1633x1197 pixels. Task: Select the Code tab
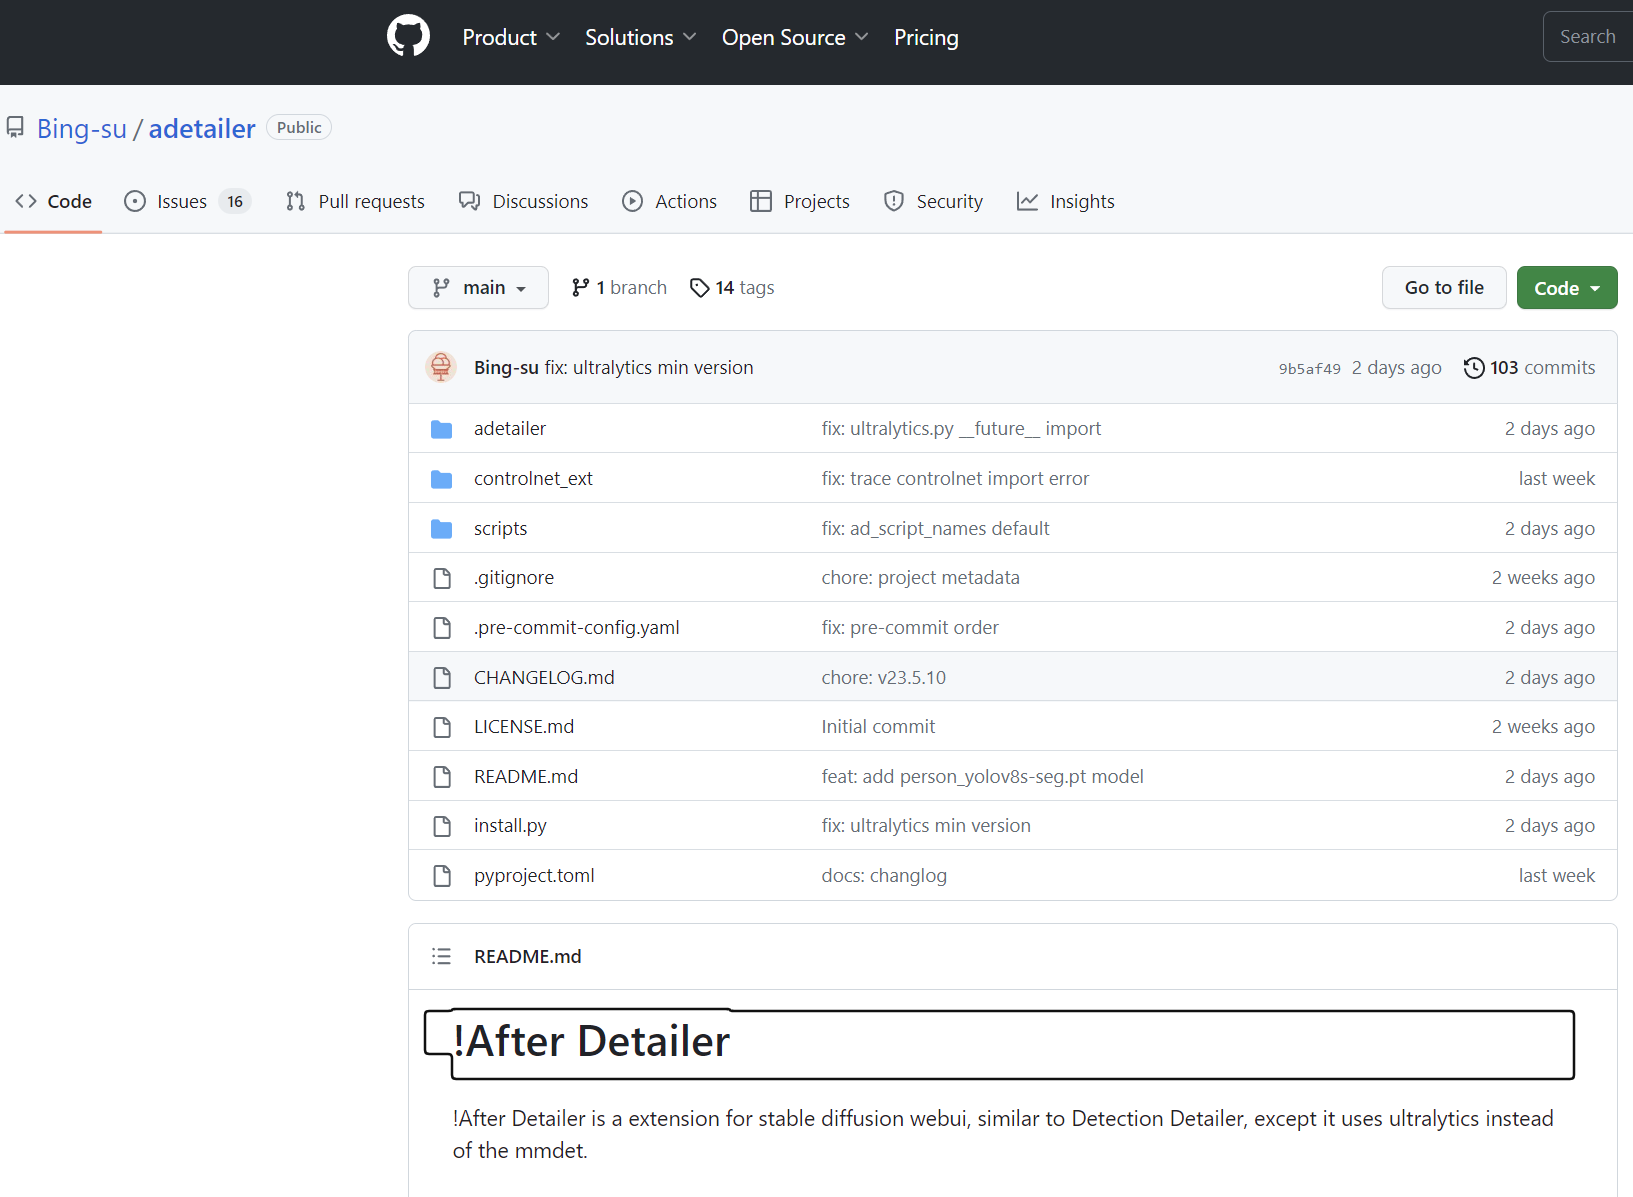coord(54,201)
